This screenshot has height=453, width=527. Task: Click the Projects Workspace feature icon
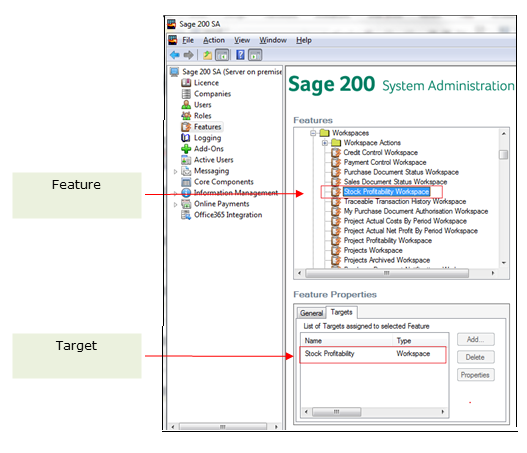pos(335,250)
